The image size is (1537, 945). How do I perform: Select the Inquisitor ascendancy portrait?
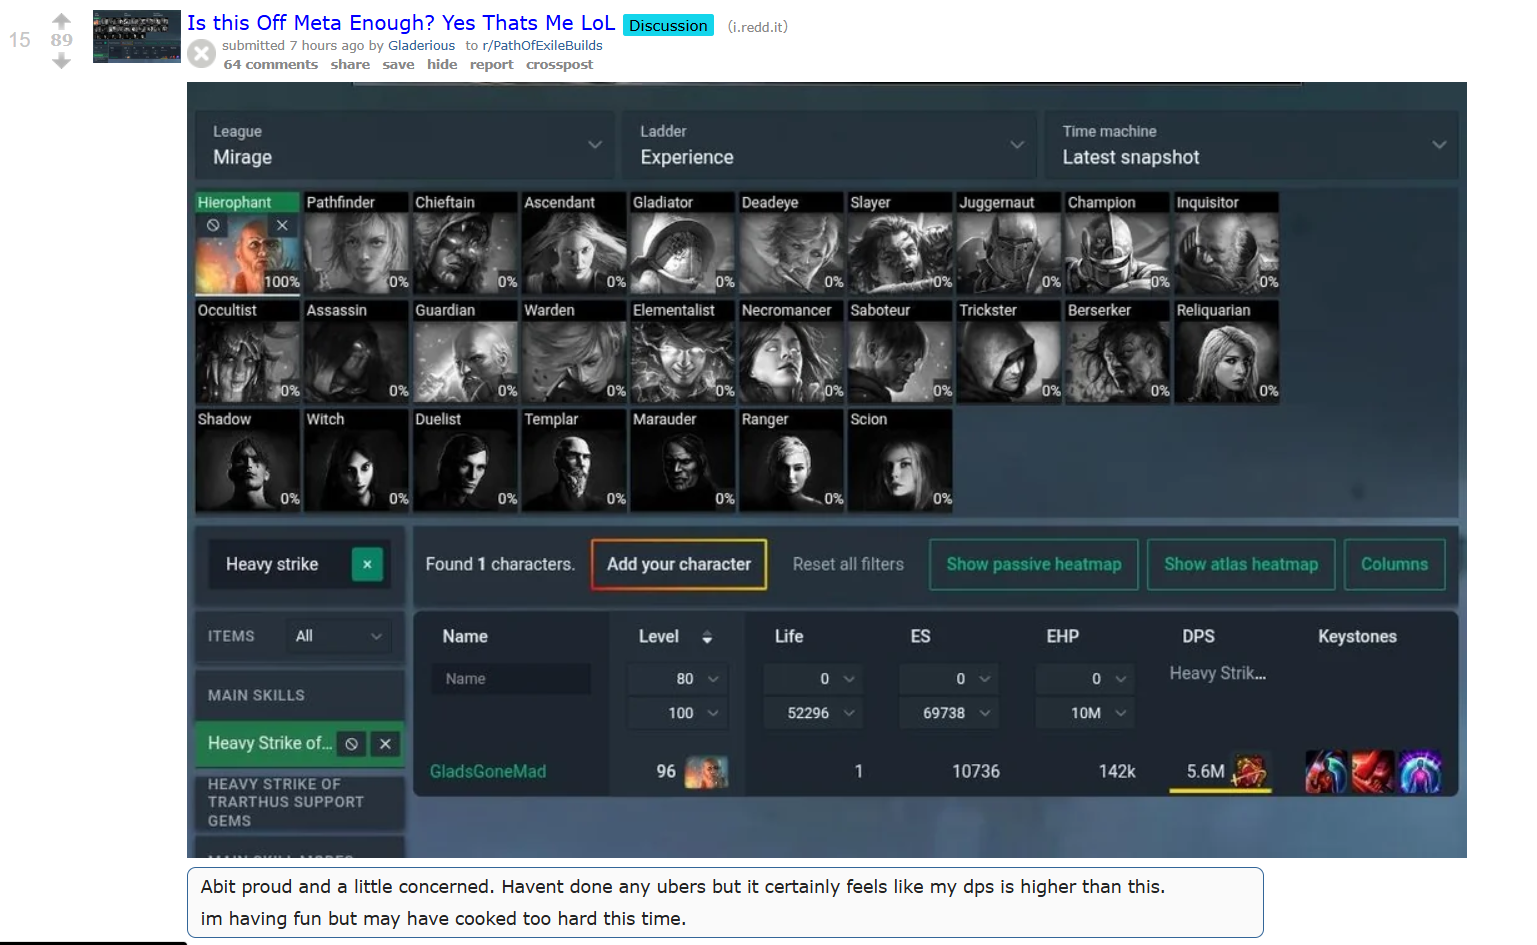coord(1227,242)
